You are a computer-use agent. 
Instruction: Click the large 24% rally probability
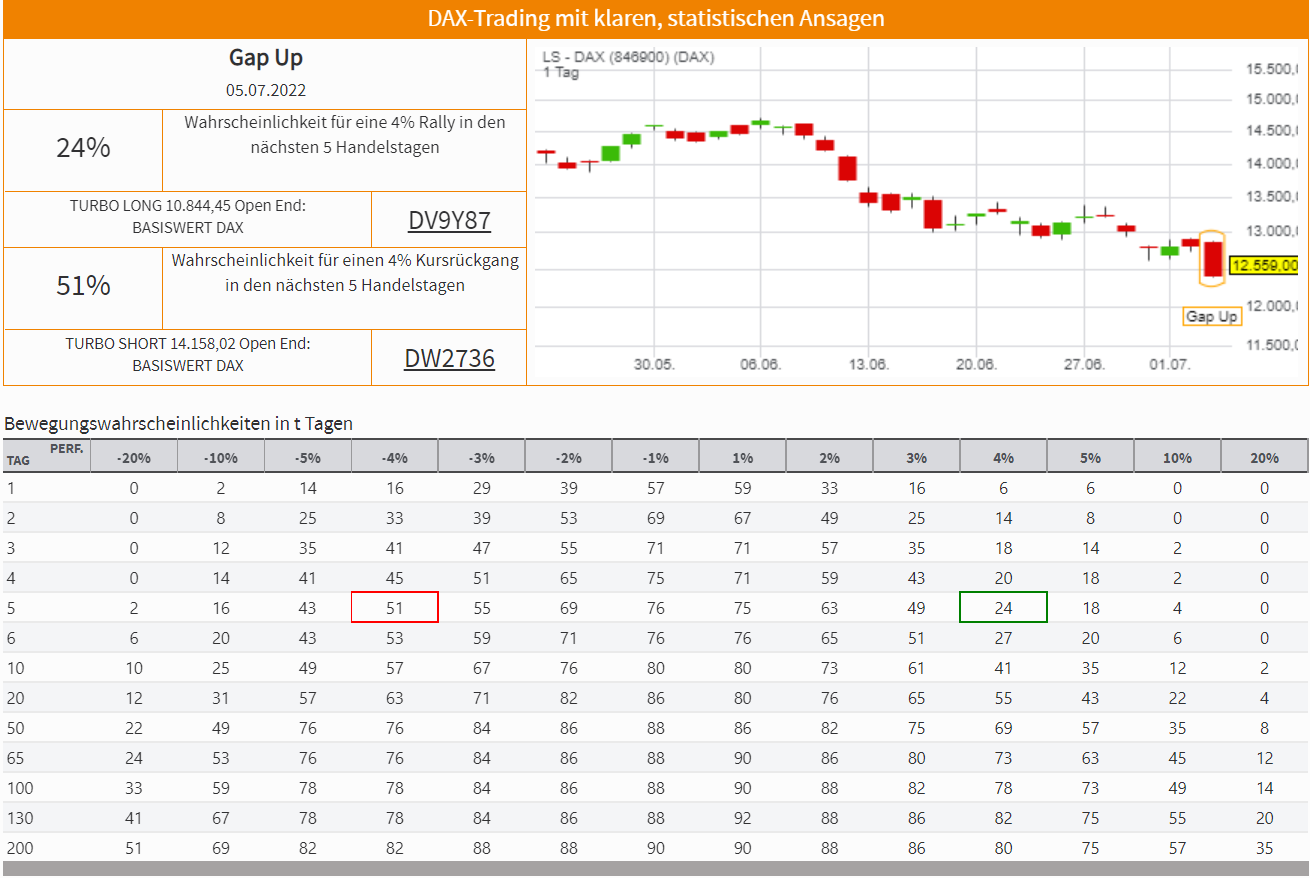83,148
